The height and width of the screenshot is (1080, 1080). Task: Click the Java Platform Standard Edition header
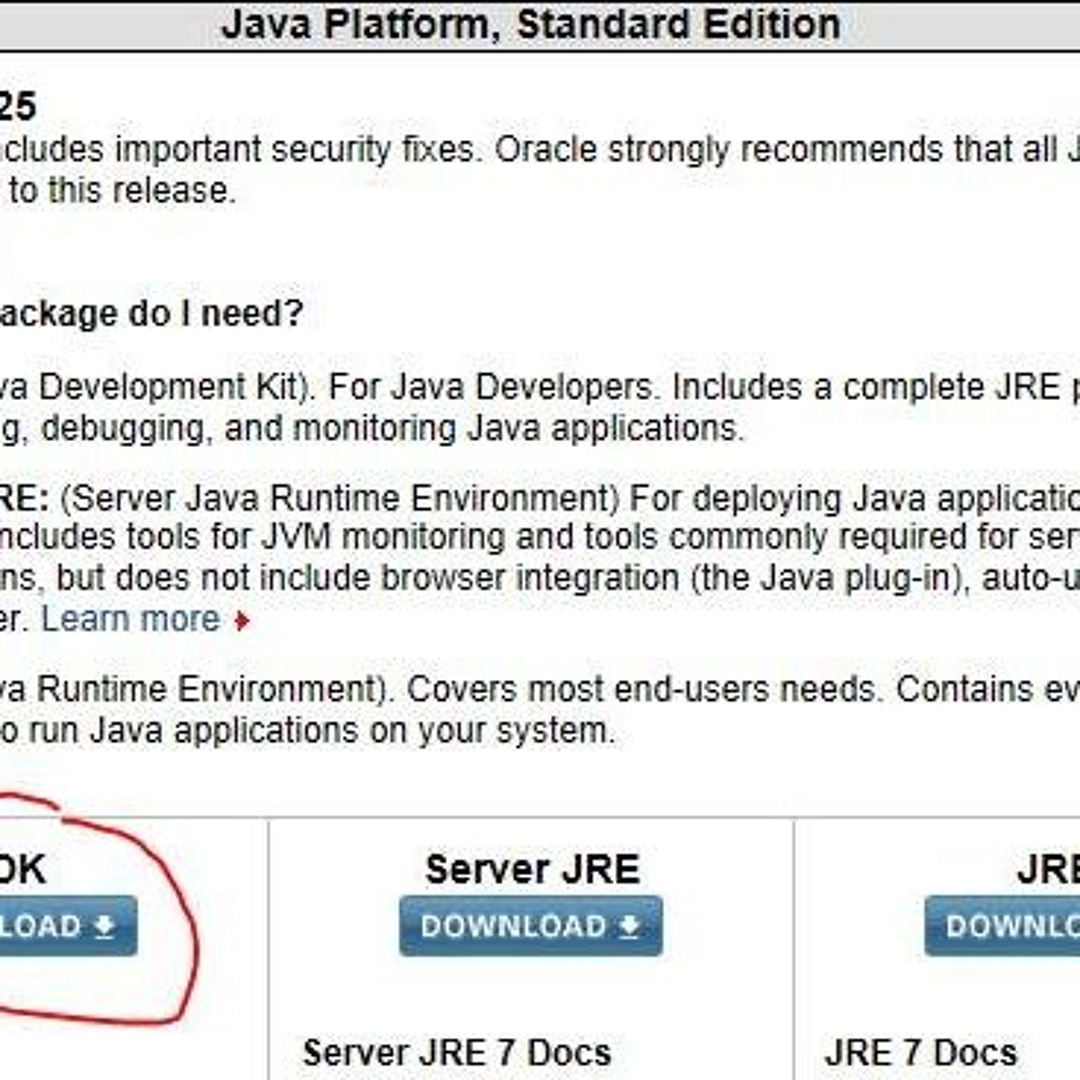pos(532,22)
